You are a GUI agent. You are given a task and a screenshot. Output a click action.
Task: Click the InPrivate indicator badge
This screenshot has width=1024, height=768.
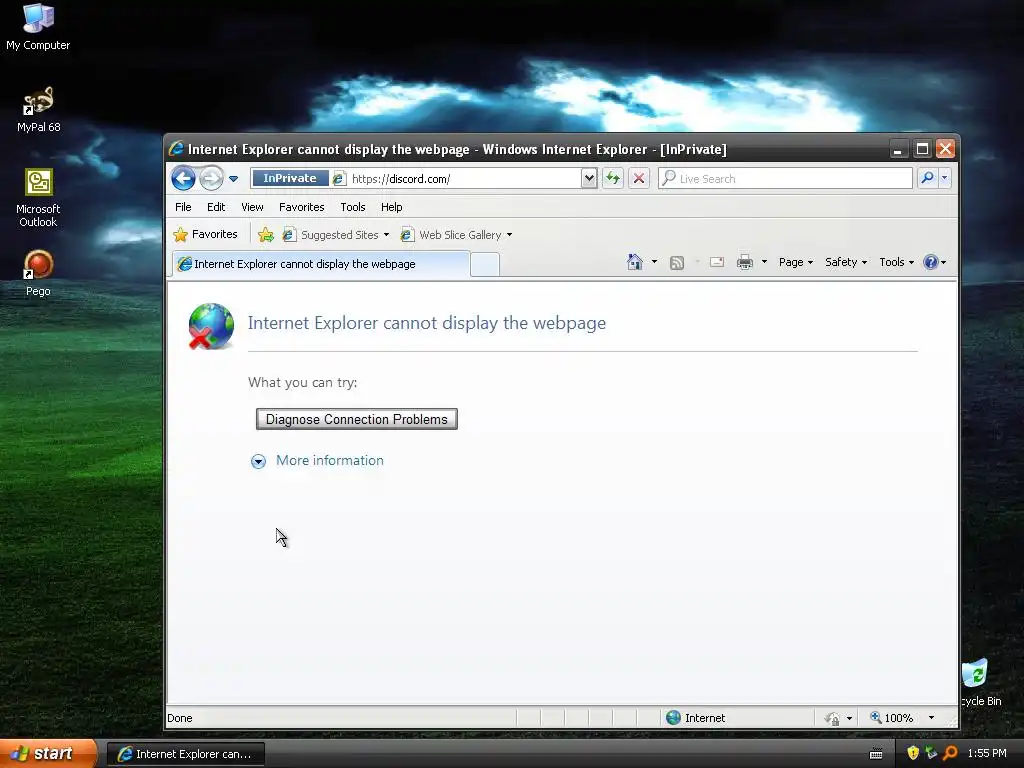pyautogui.click(x=289, y=178)
